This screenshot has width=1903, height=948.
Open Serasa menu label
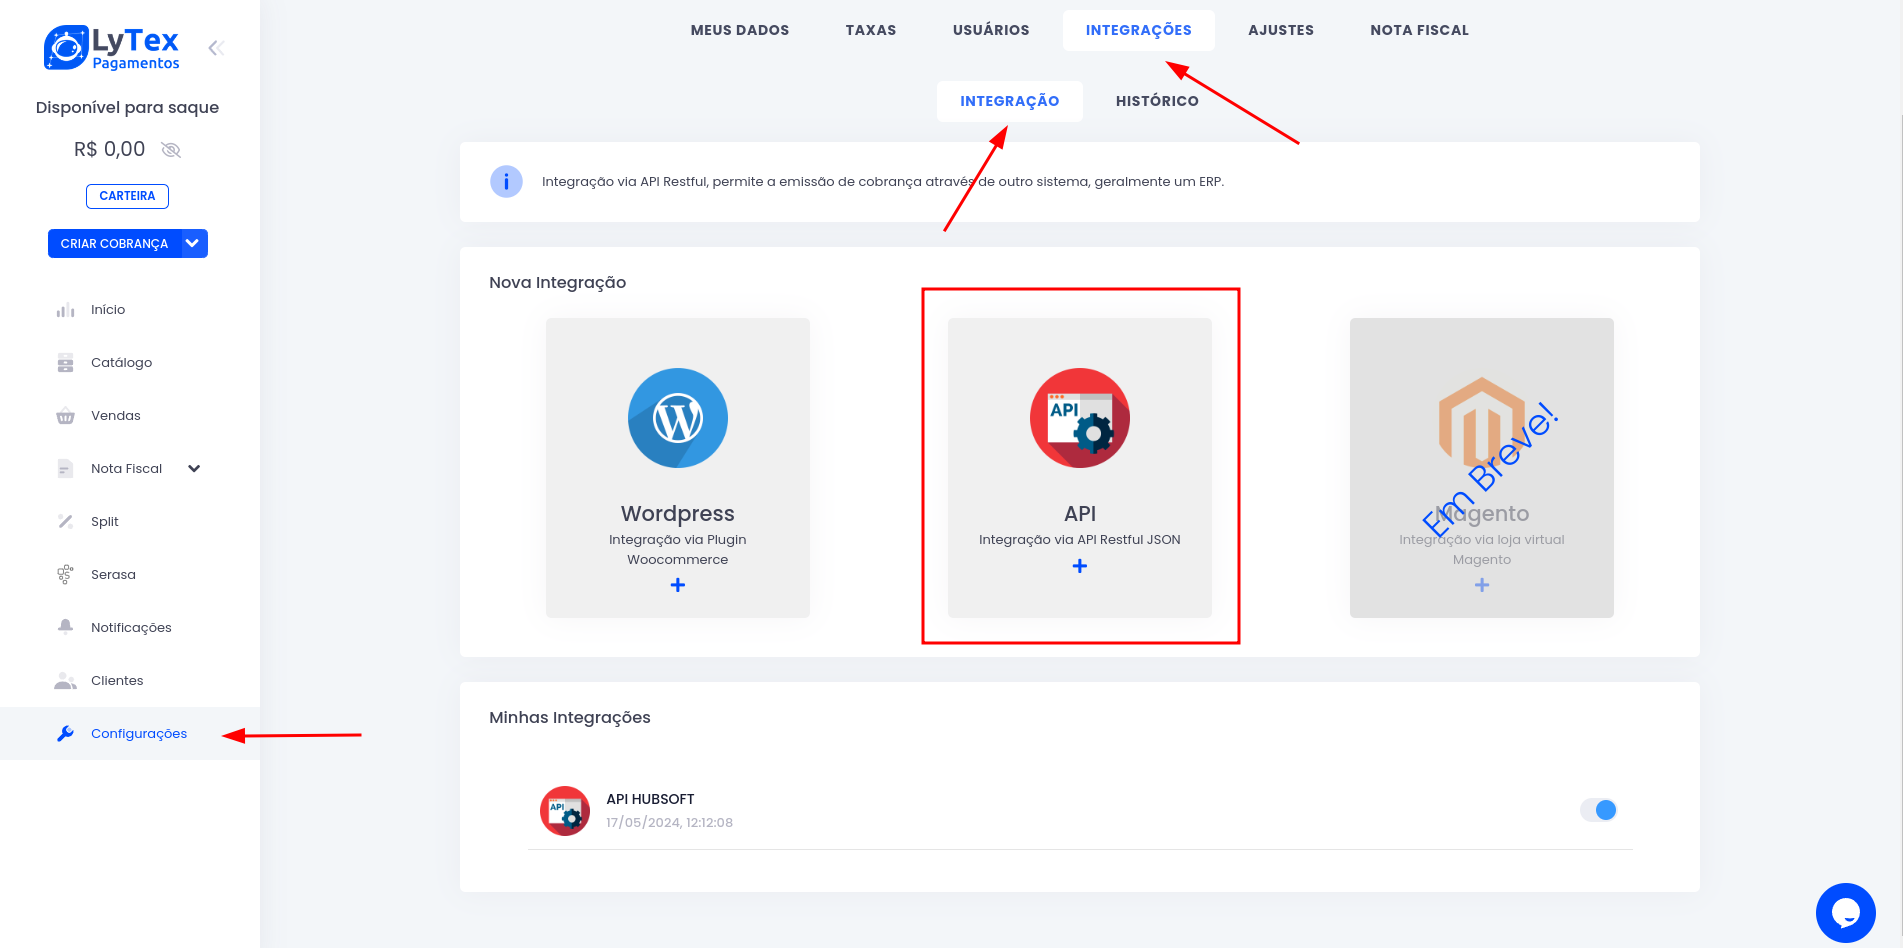pos(113,575)
